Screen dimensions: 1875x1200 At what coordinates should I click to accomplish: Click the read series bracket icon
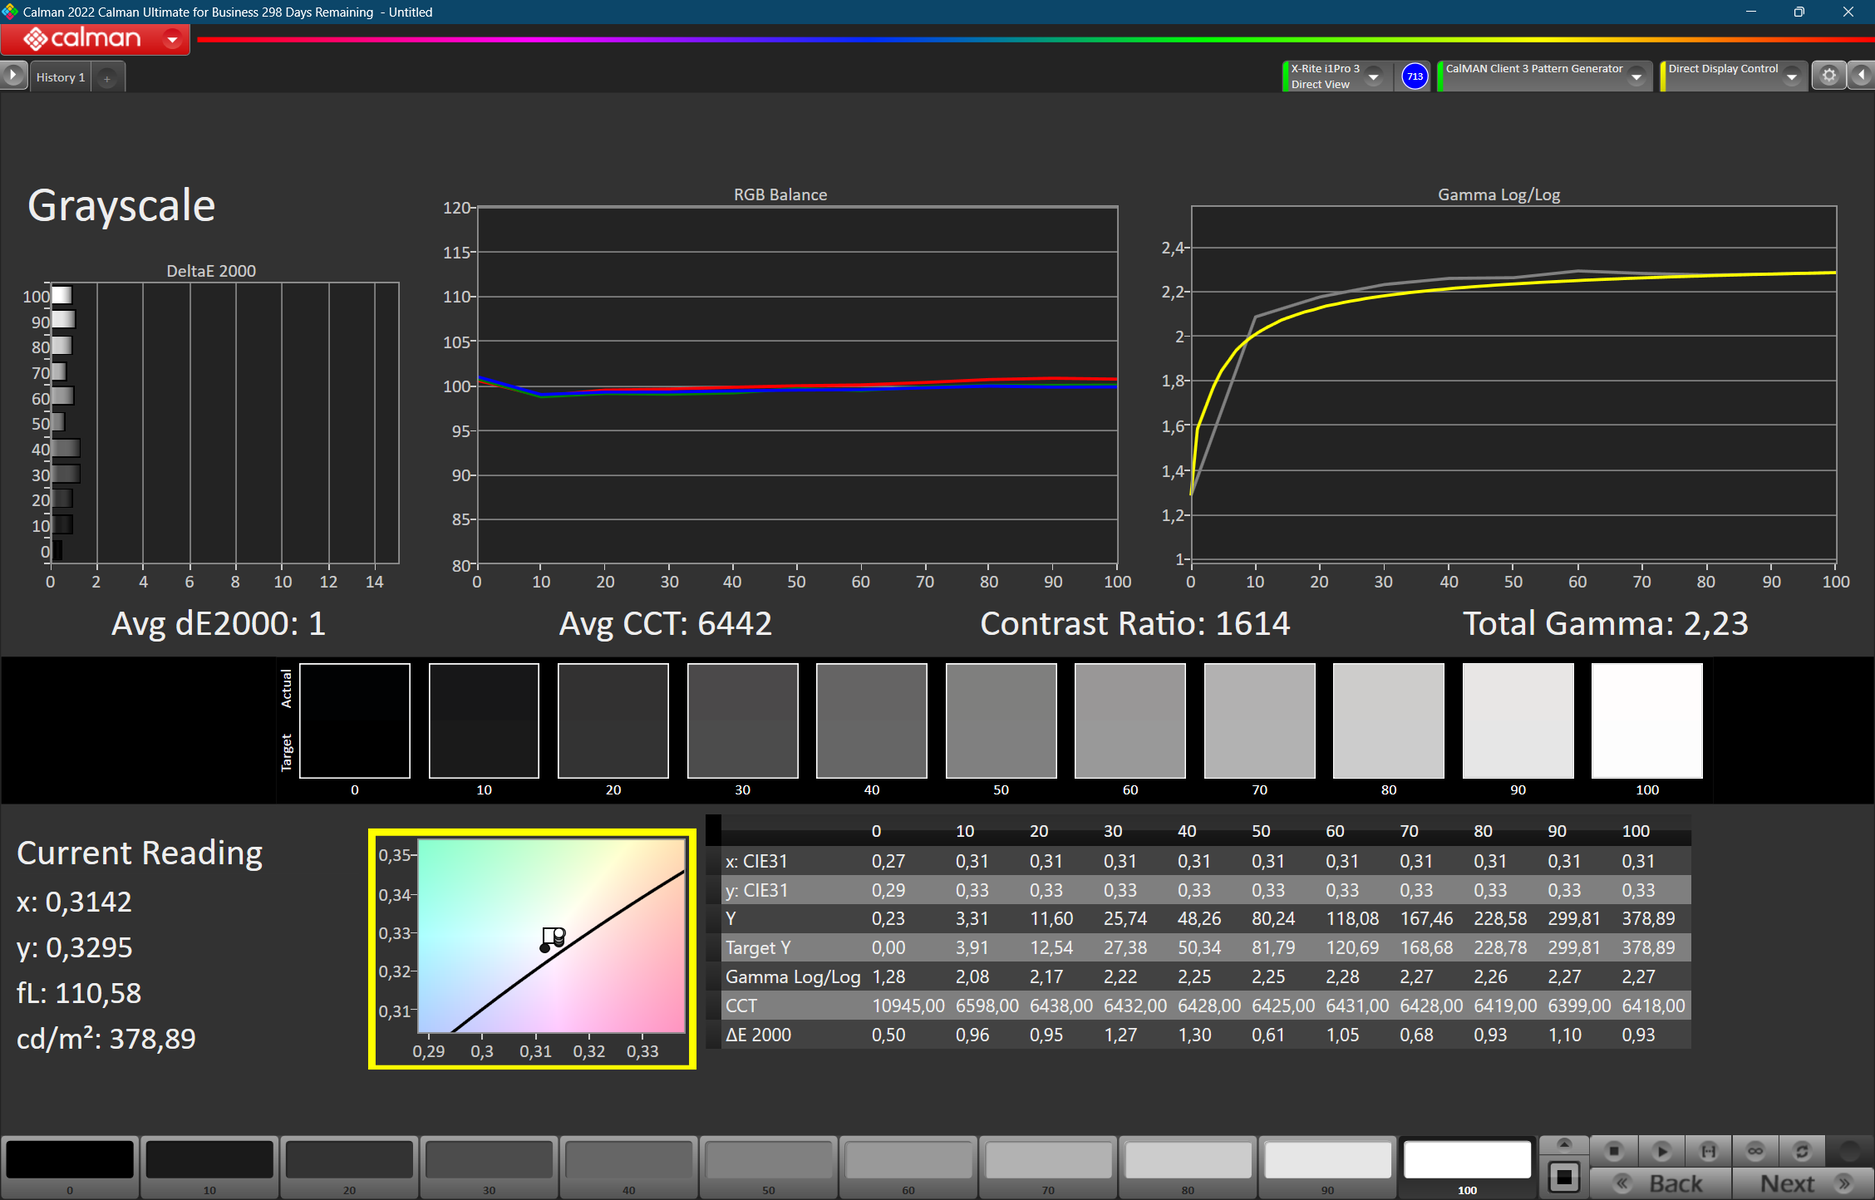pyautogui.click(x=1708, y=1151)
